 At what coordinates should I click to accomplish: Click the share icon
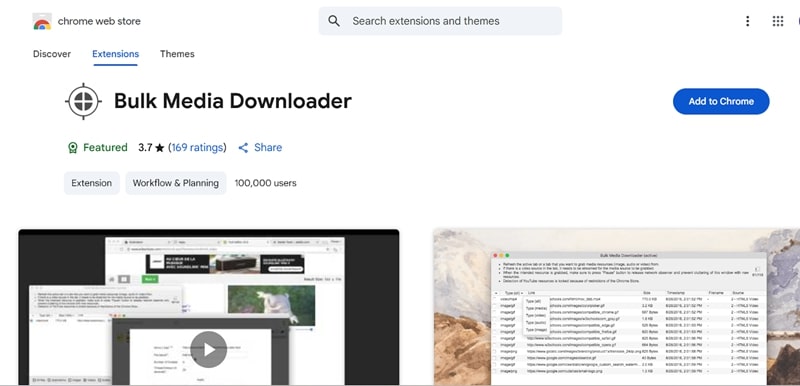(243, 147)
